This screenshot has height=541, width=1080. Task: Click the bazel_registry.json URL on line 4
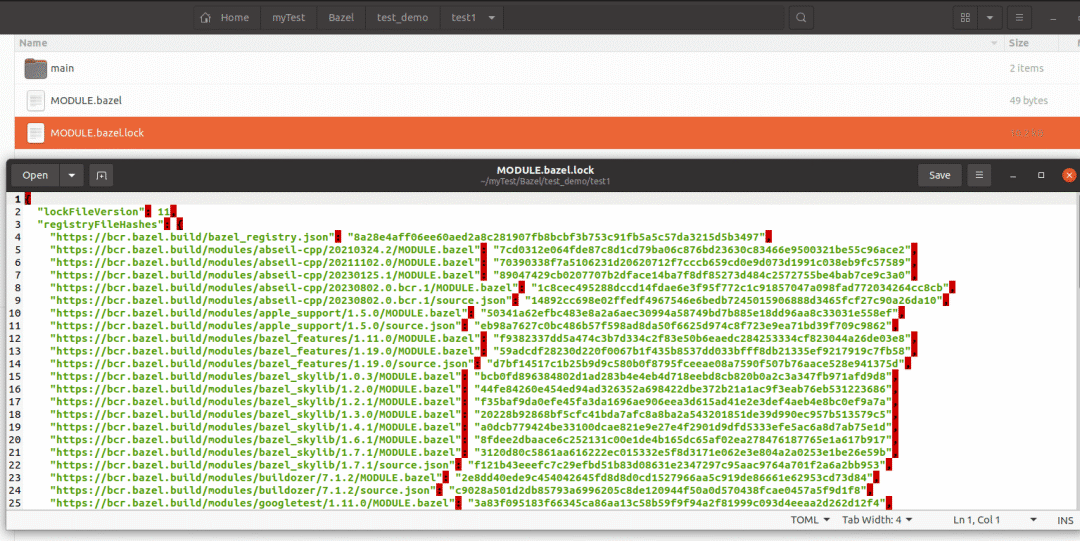coord(191,237)
